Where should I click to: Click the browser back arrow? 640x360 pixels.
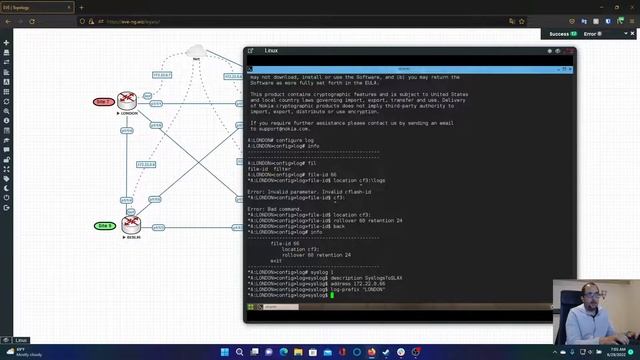click(x=8, y=21)
